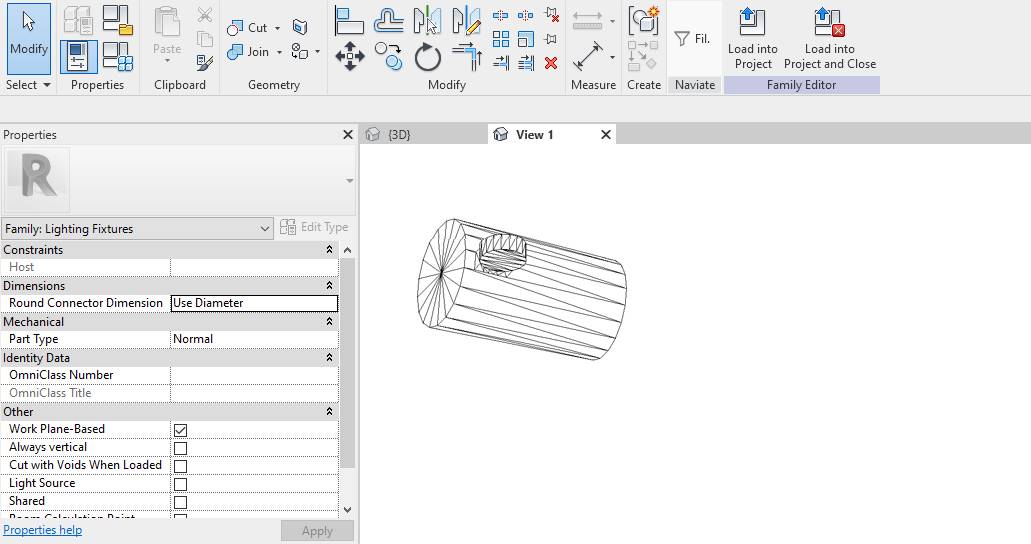Click the properties scrollbar down arrow
The width and height of the screenshot is (1031, 544).
click(348, 510)
